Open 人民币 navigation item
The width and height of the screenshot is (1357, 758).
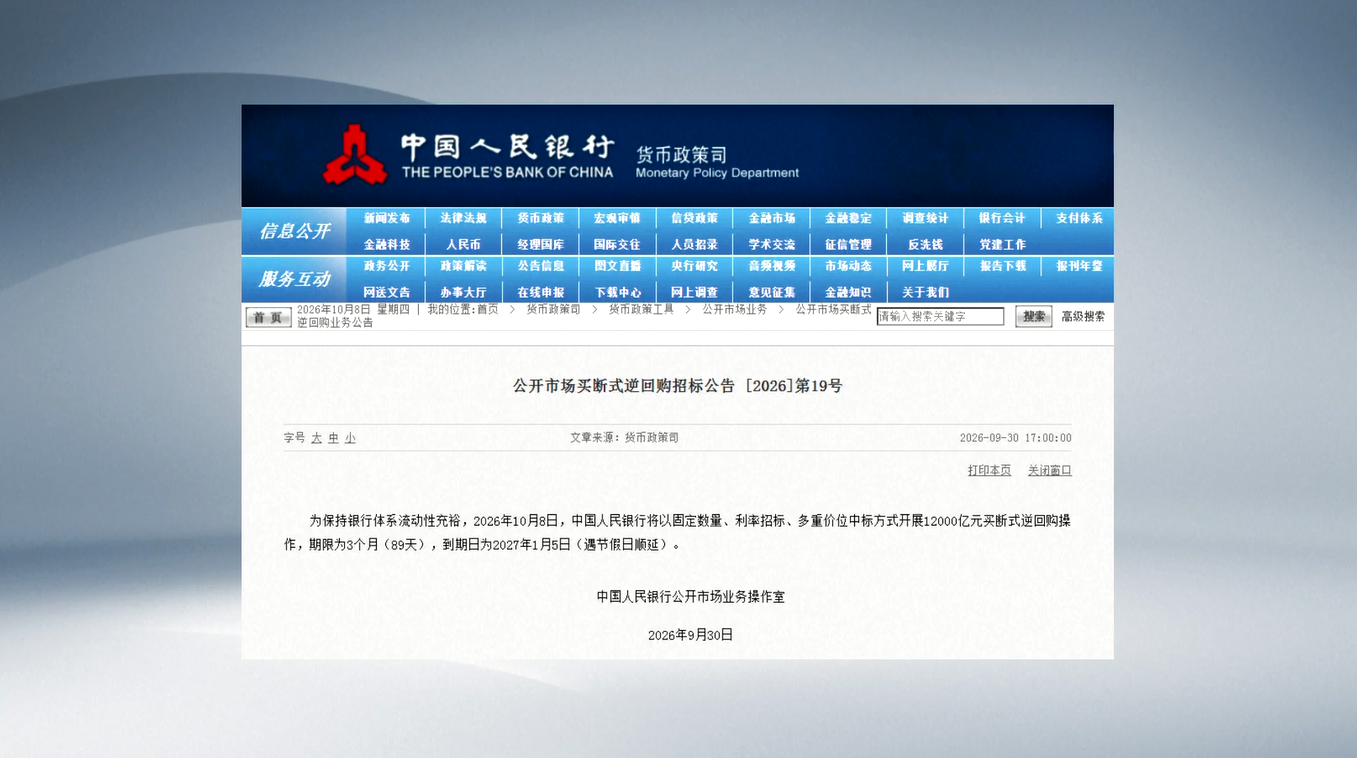pyautogui.click(x=464, y=244)
